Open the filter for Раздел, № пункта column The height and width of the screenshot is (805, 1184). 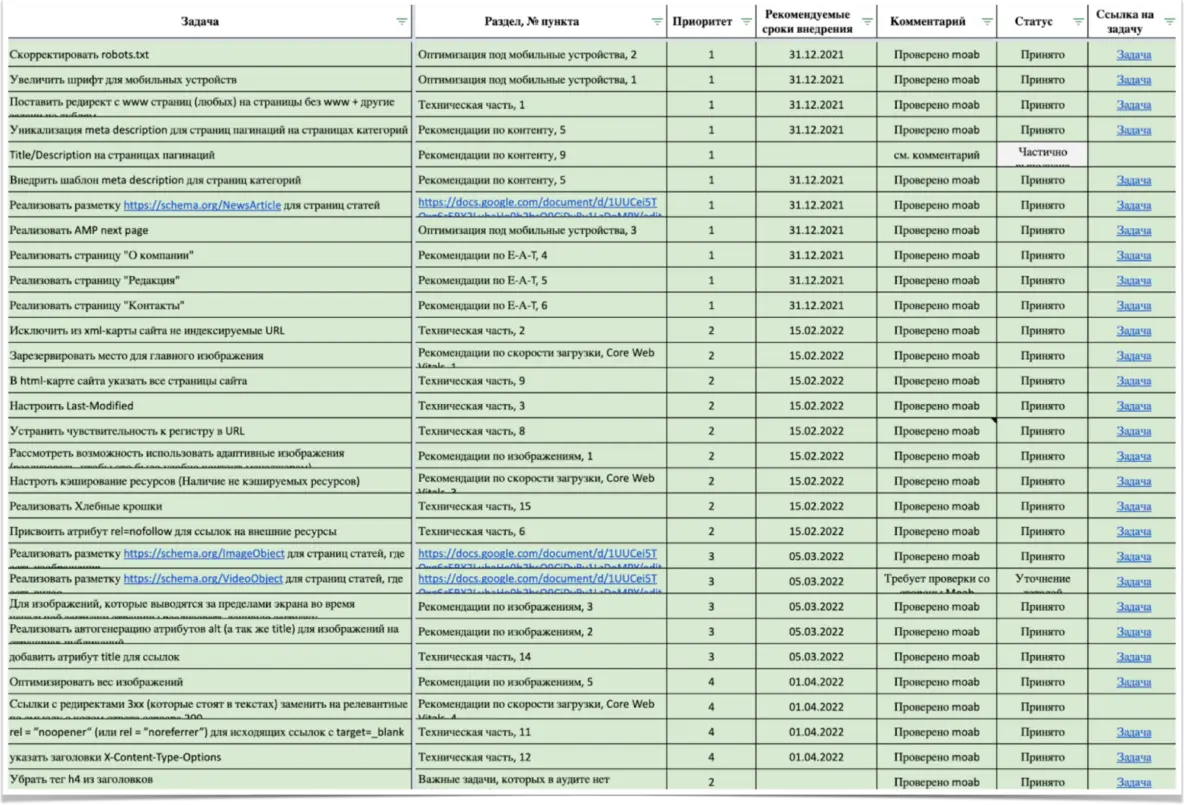point(657,21)
